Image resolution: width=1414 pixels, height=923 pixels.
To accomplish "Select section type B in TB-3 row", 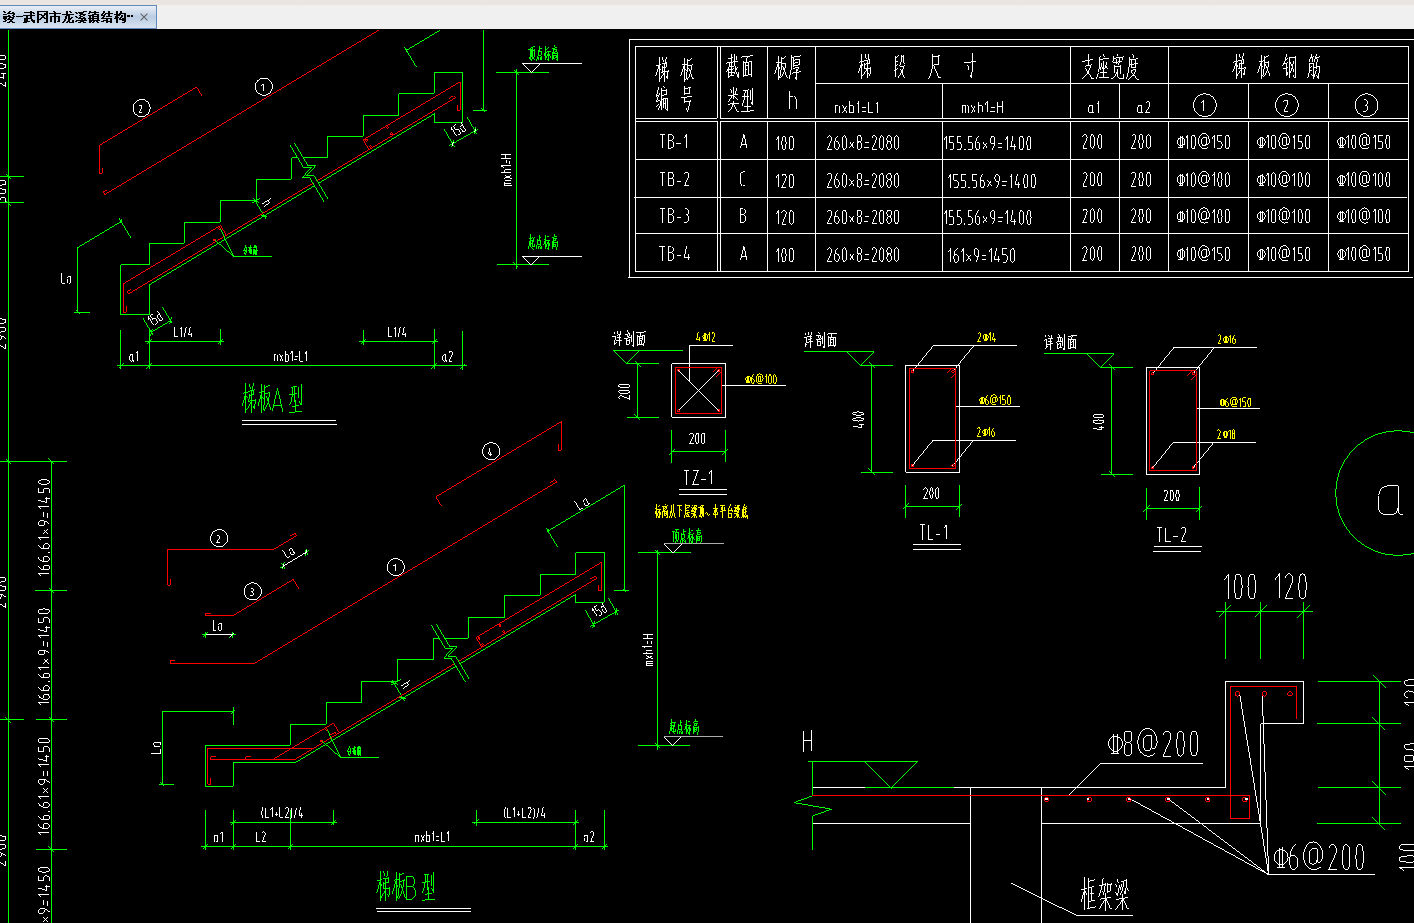I will (743, 216).
